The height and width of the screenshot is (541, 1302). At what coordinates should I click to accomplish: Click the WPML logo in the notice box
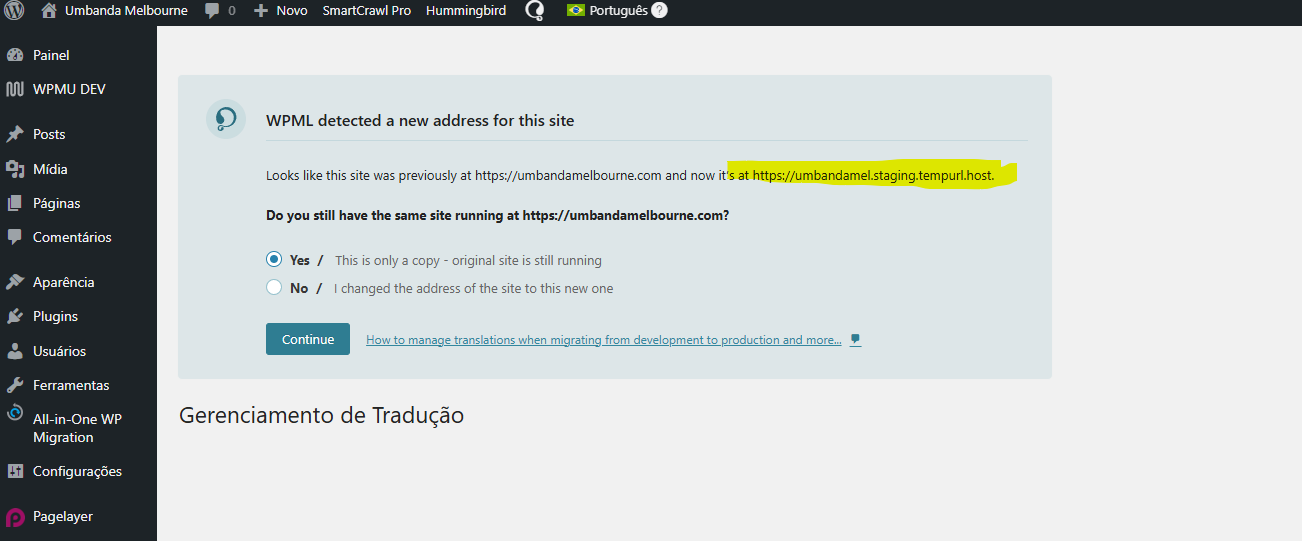226,119
